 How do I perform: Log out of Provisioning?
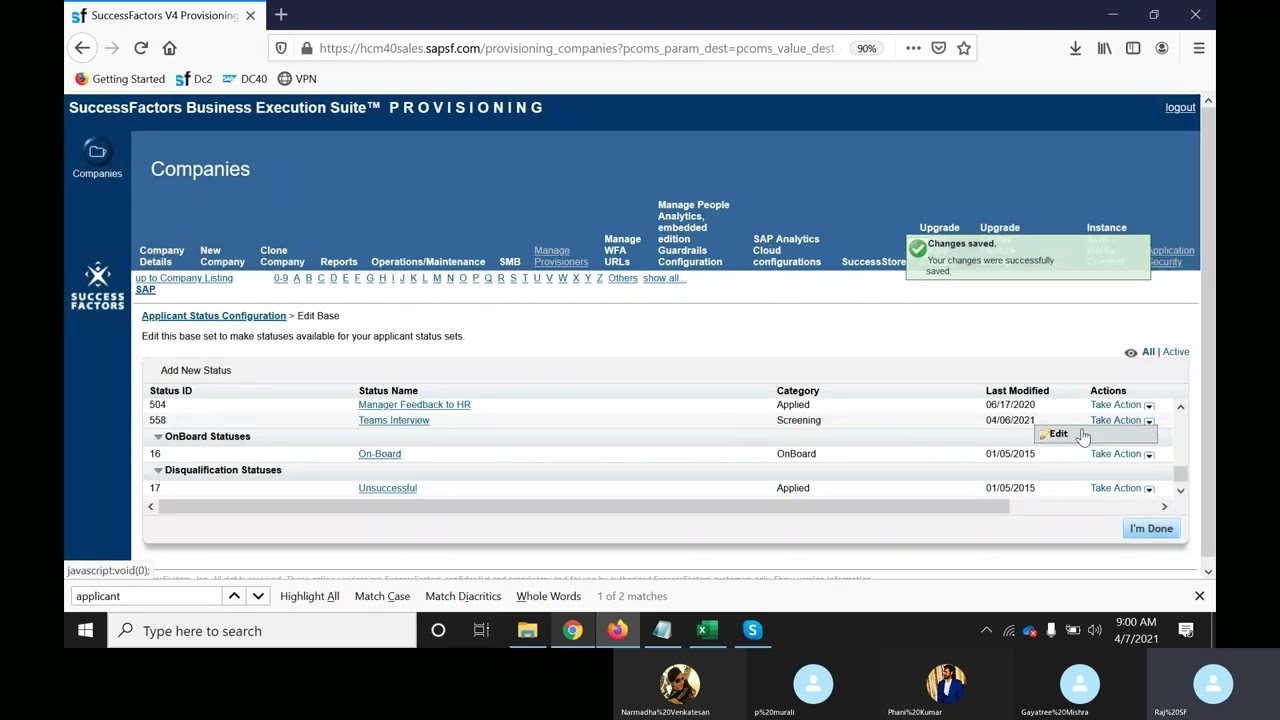tap(1180, 107)
